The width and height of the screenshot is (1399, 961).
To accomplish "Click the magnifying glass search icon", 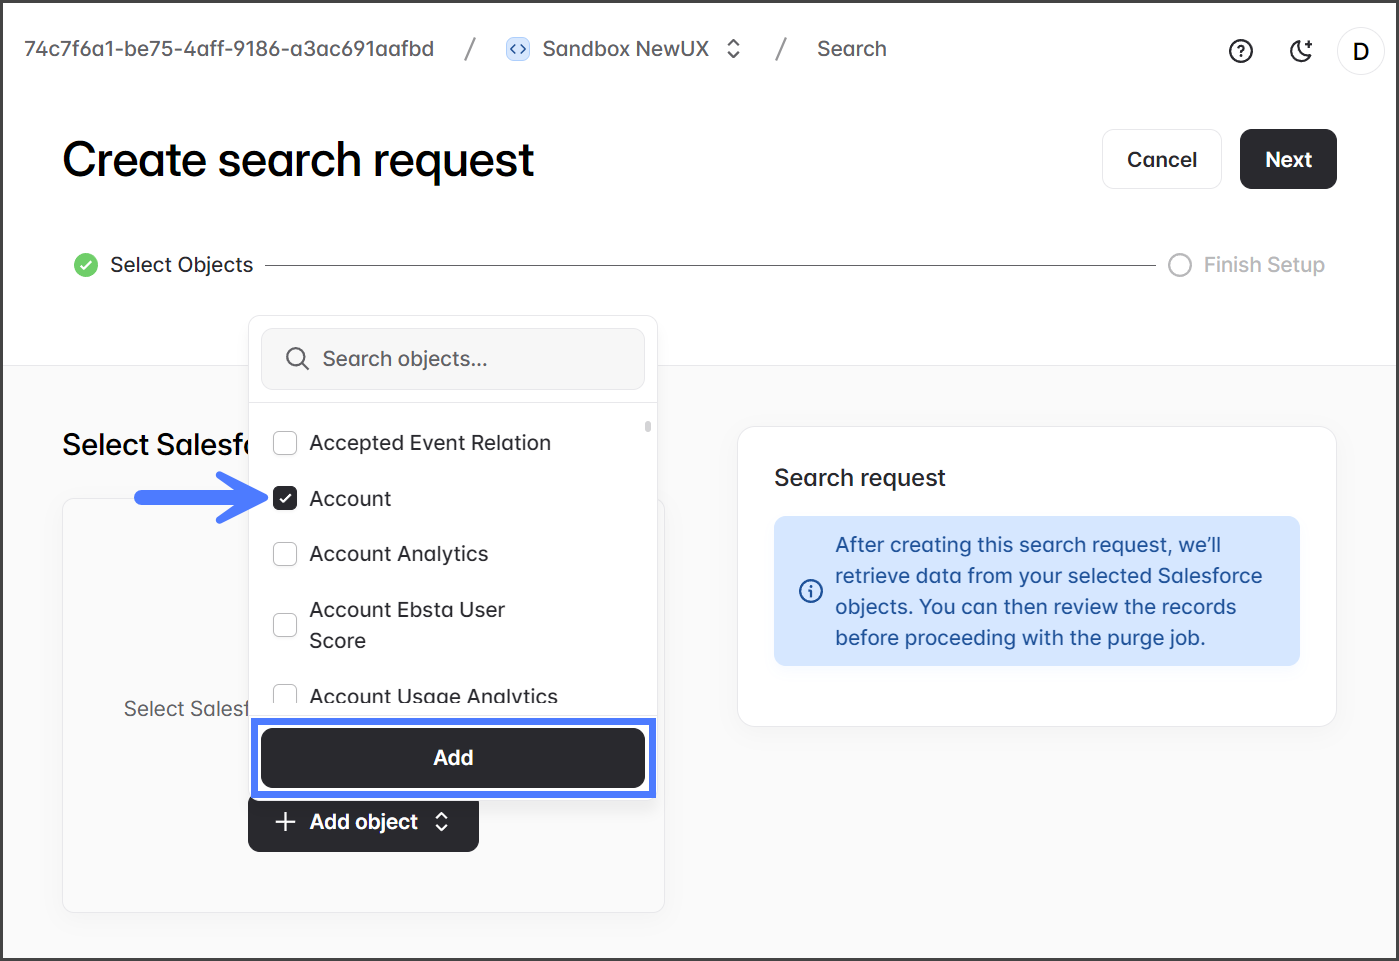I will point(297,359).
